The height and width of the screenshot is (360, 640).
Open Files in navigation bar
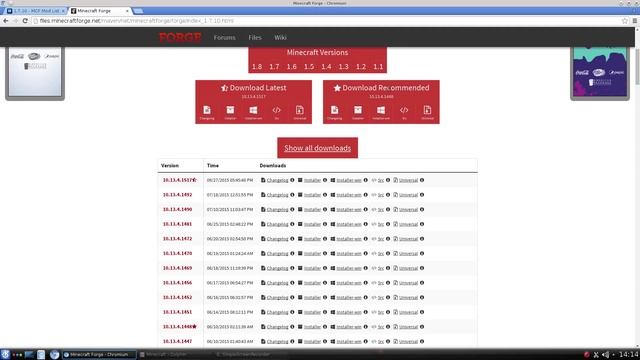coord(255,38)
